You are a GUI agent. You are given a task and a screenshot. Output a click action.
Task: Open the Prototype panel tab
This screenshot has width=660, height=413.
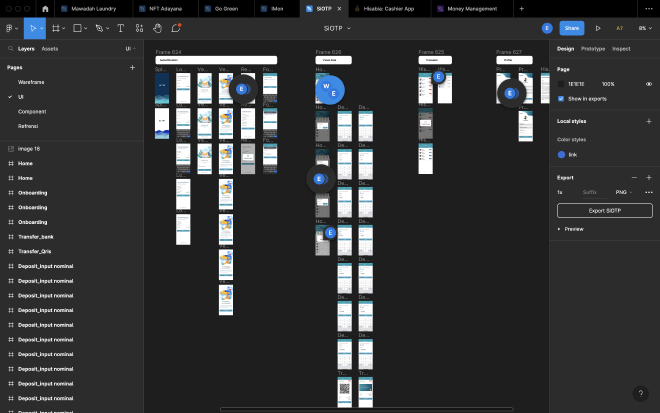[x=593, y=49]
